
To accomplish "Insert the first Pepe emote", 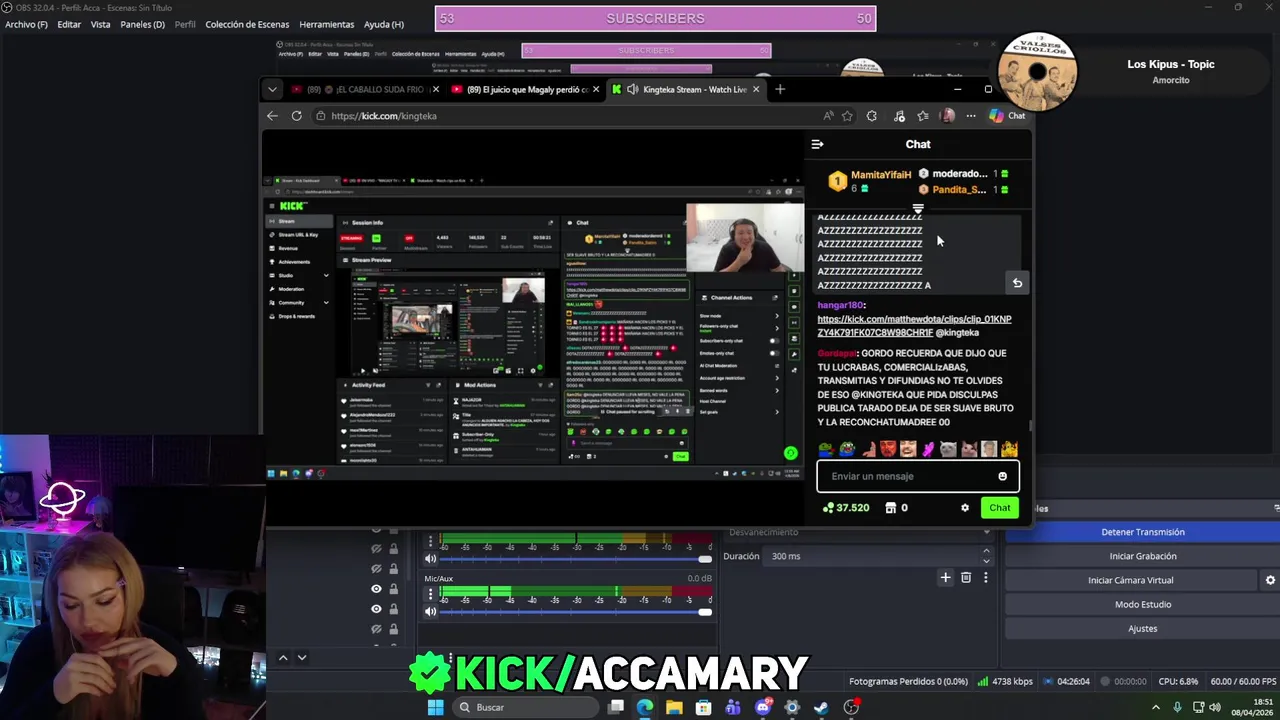I will pos(827,449).
